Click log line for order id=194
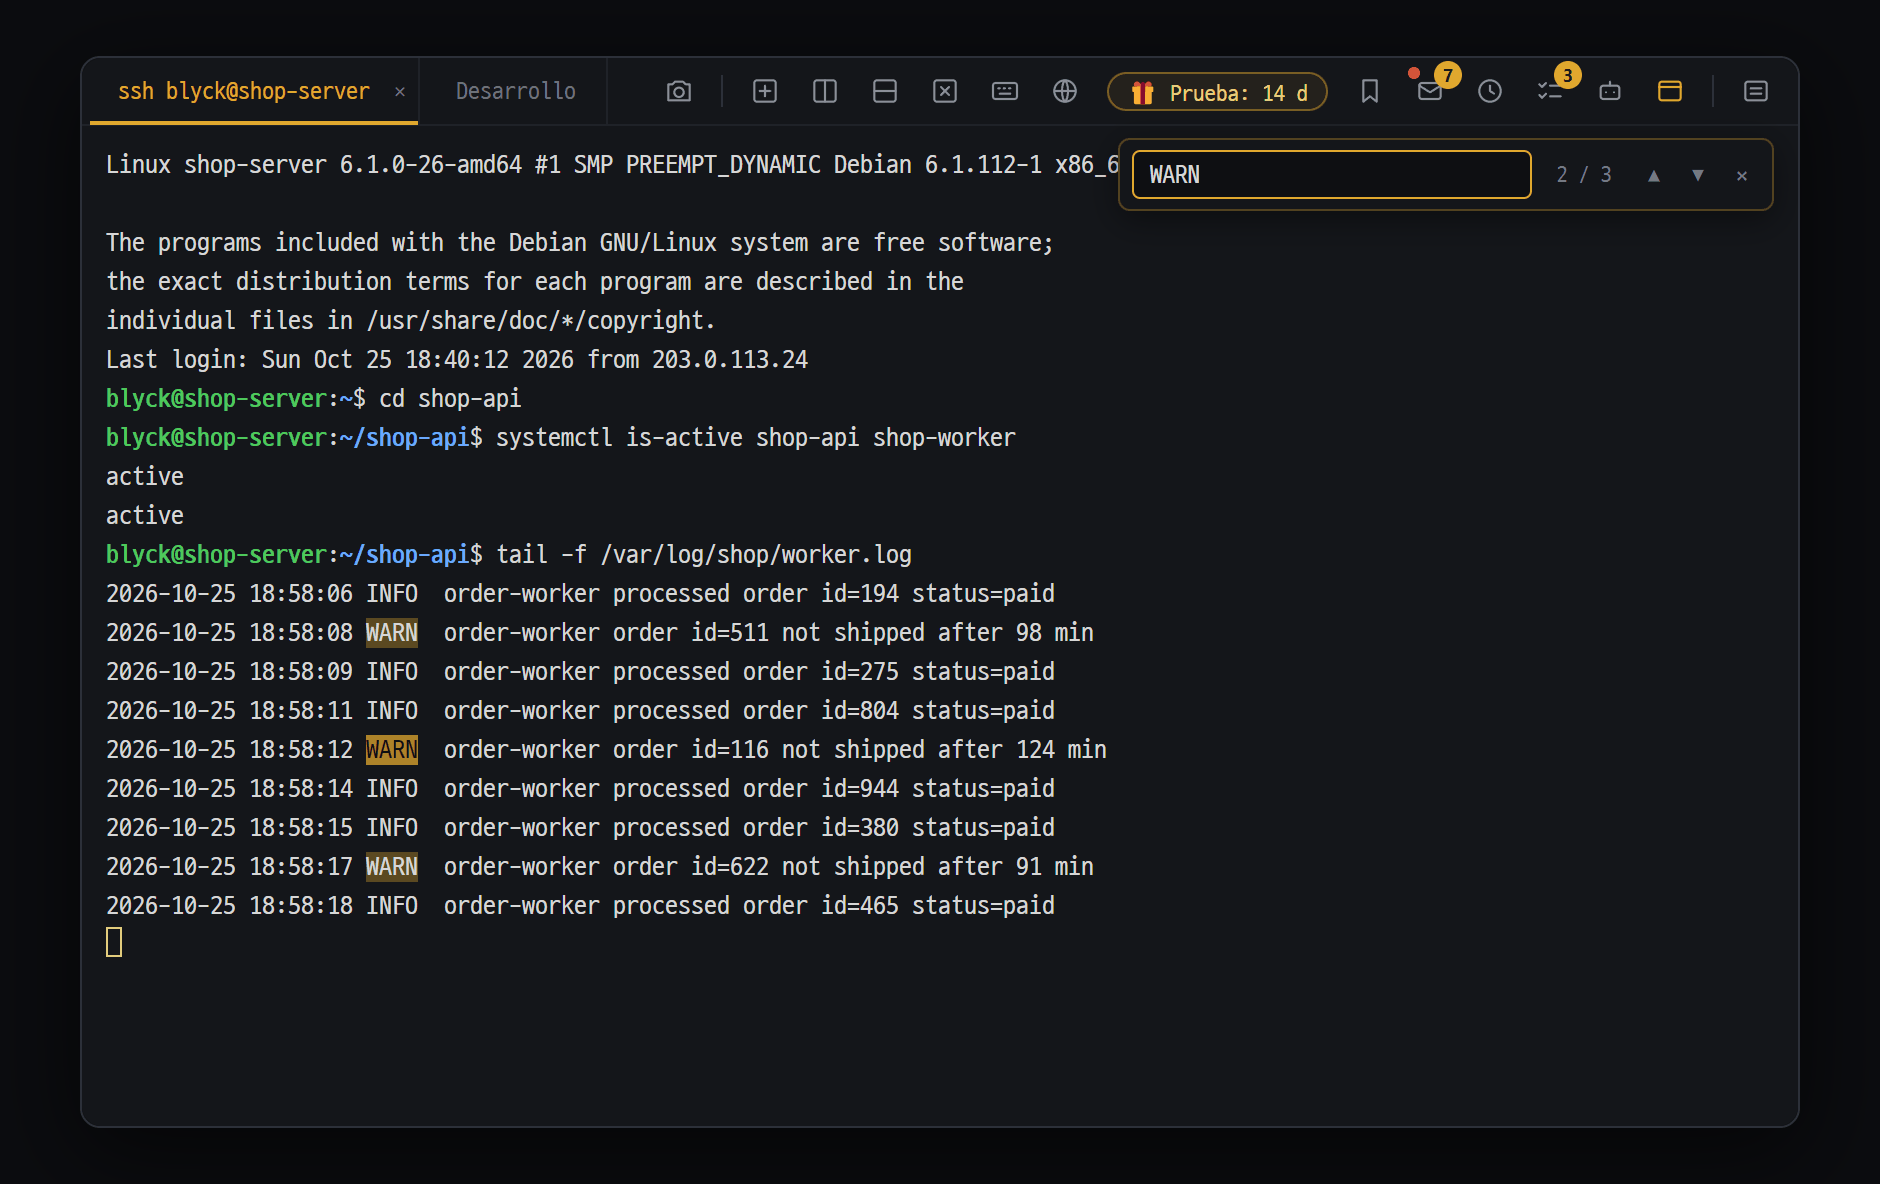Screen dimensions: 1880x1184 tap(580, 594)
